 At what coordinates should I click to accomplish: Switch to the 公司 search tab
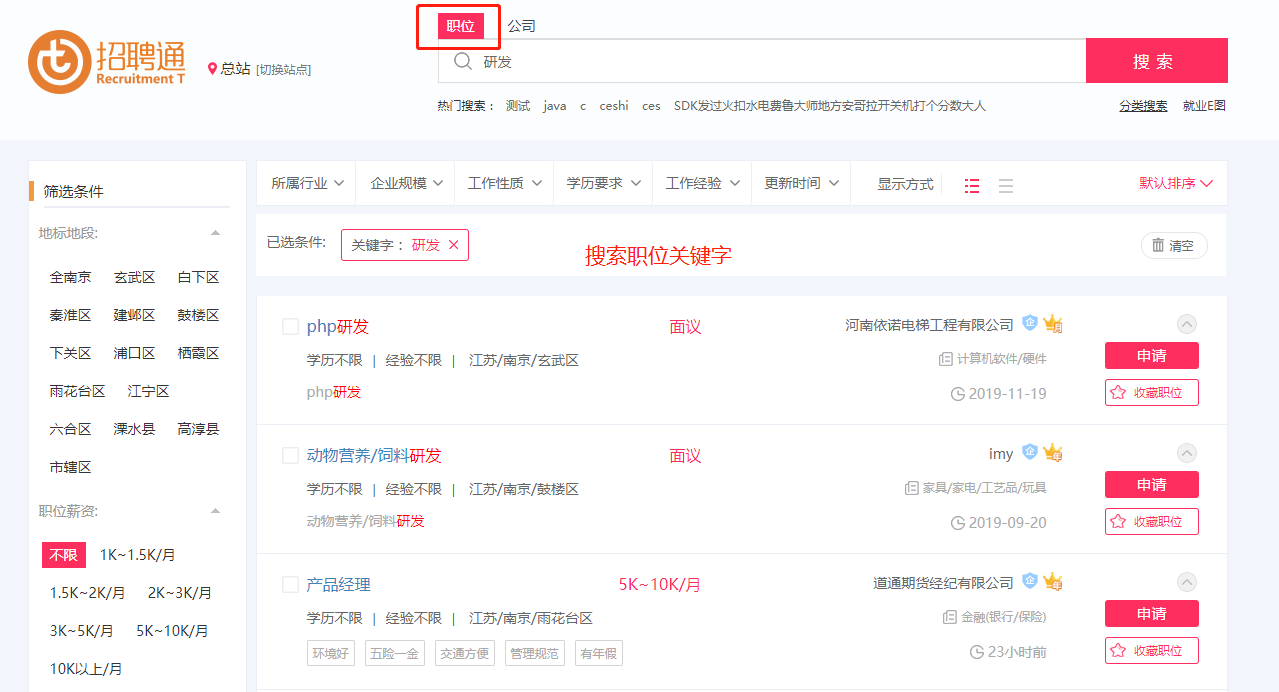521,26
